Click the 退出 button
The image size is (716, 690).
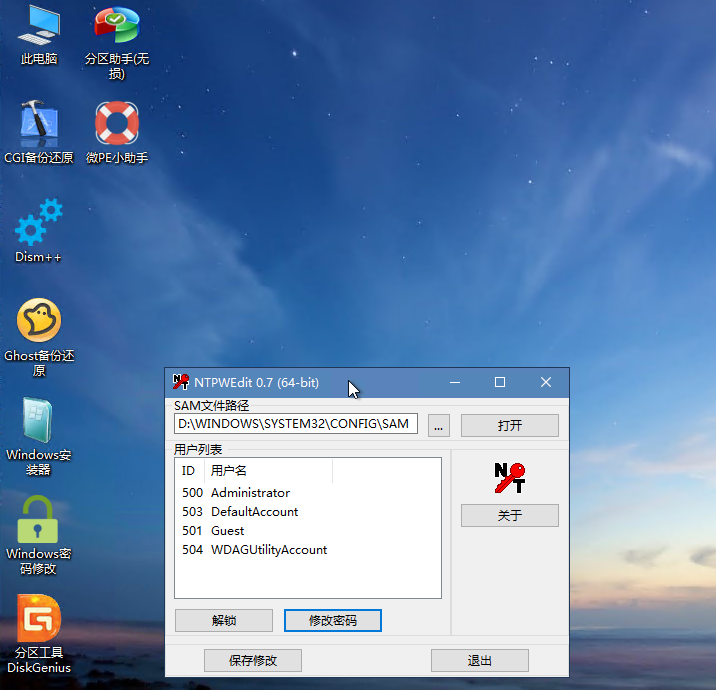pos(479,660)
